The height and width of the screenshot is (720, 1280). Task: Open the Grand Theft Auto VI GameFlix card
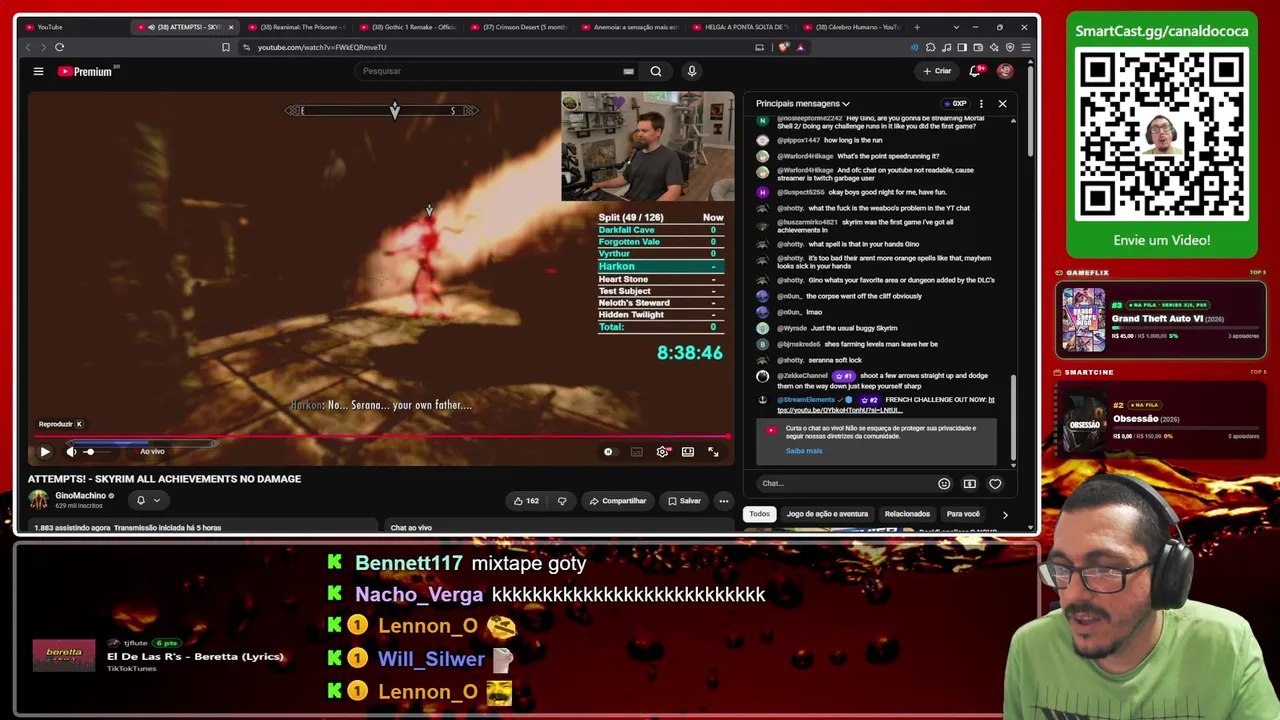click(x=1161, y=320)
